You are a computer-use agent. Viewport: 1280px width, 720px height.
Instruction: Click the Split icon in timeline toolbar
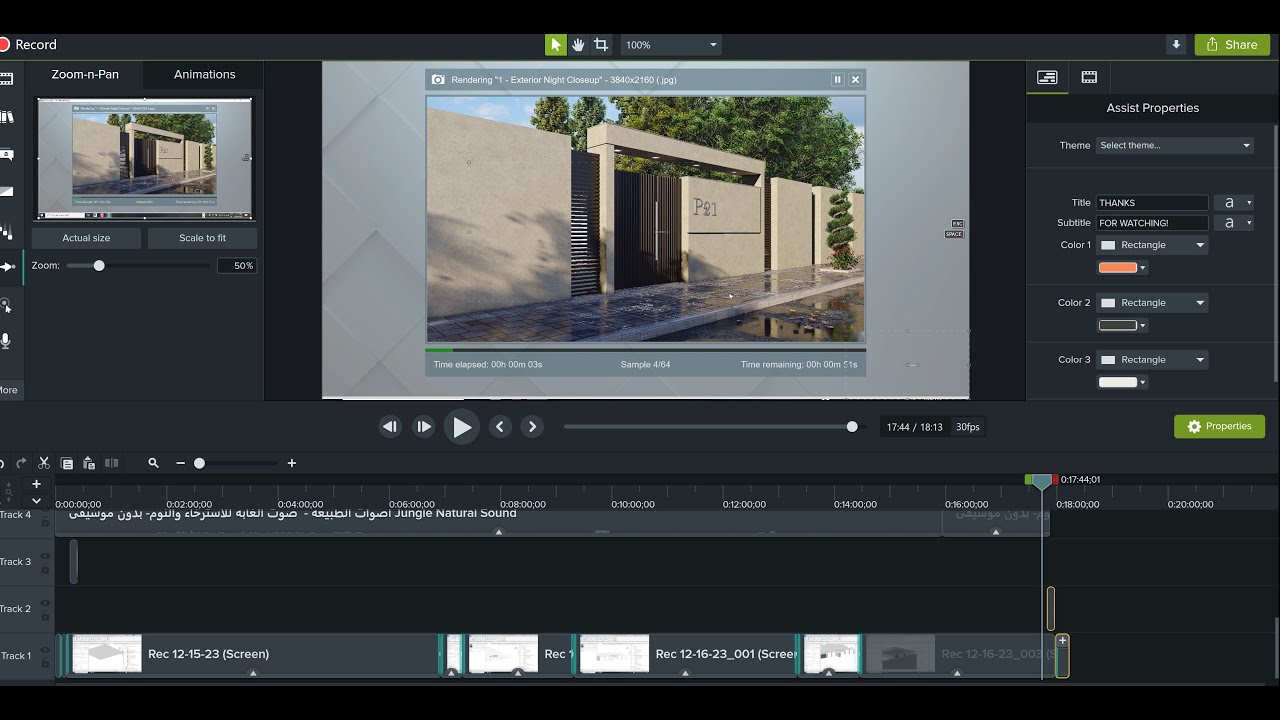point(111,463)
